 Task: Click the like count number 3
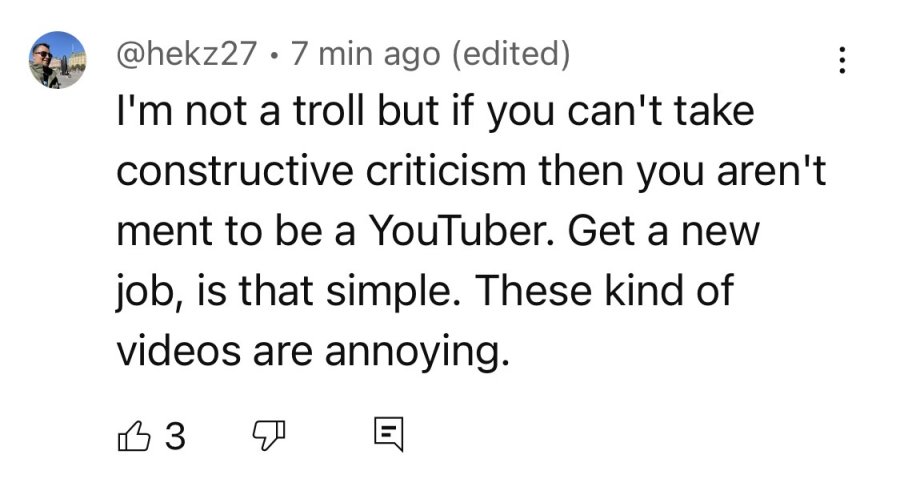tap(175, 436)
